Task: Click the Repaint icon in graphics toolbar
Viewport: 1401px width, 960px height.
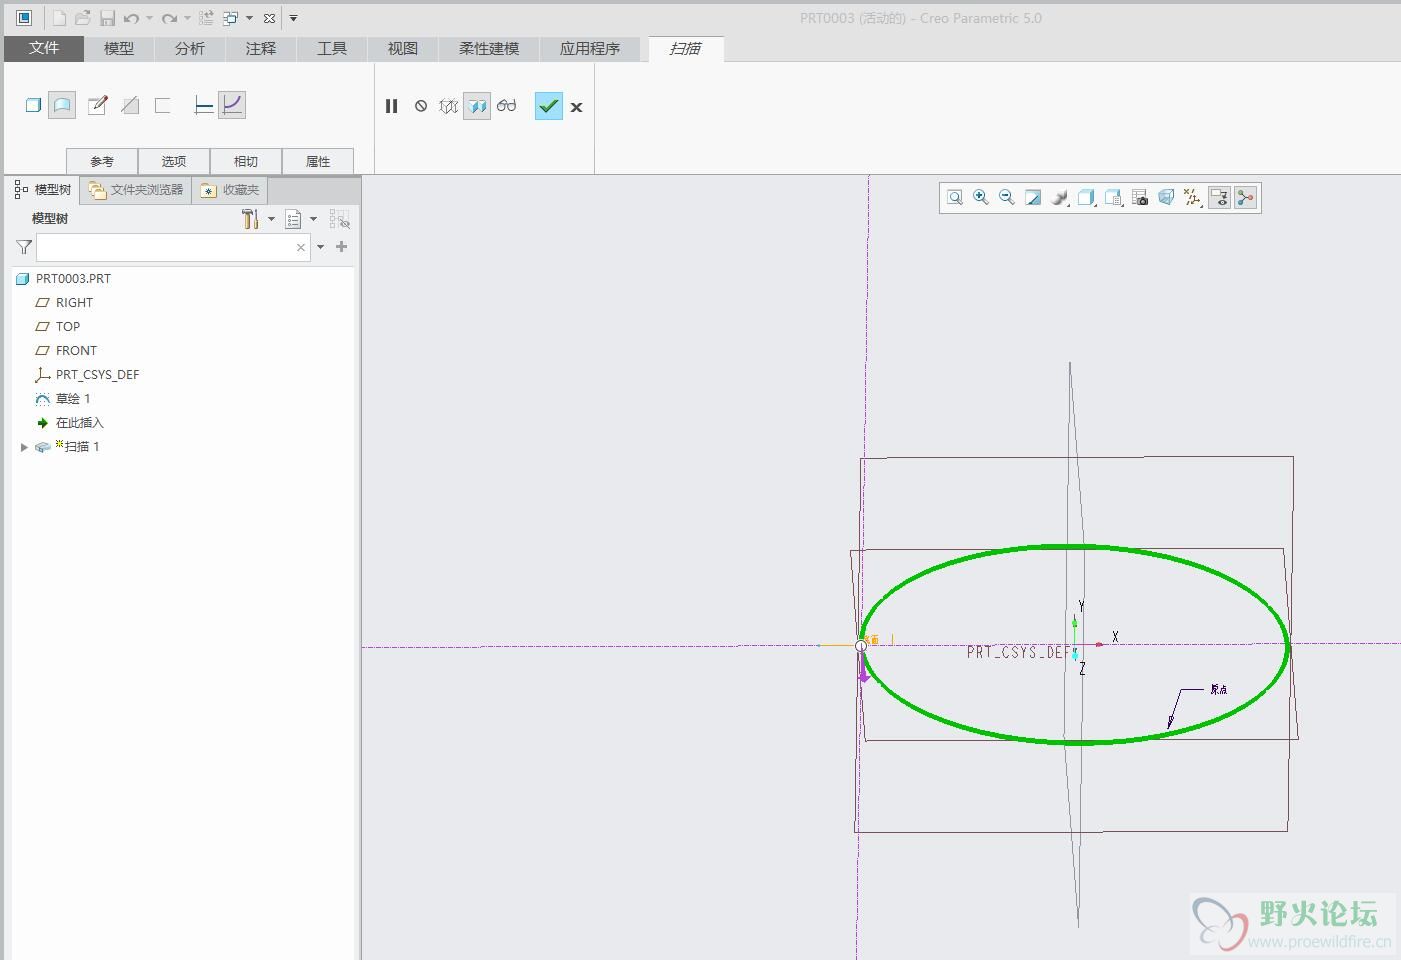Action: click(1033, 198)
